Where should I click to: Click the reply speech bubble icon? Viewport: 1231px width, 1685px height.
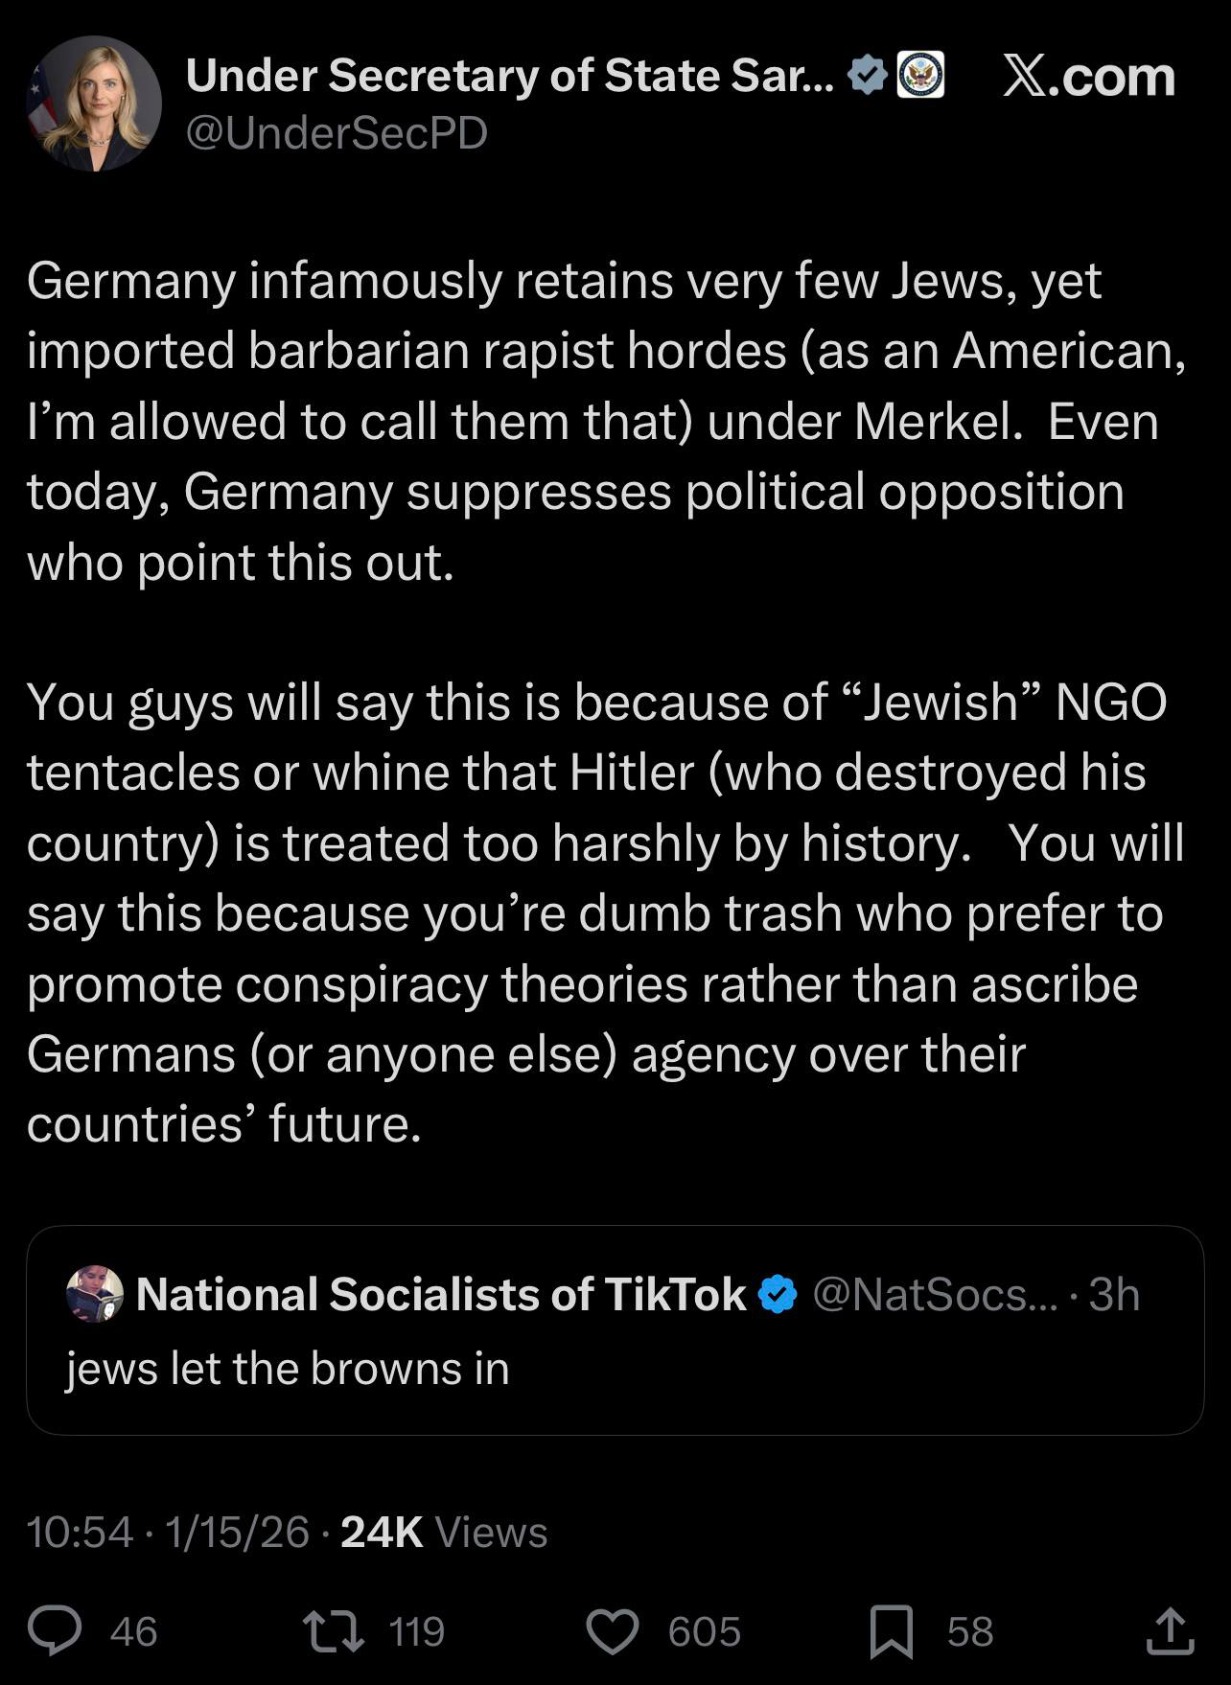point(54,1631)
